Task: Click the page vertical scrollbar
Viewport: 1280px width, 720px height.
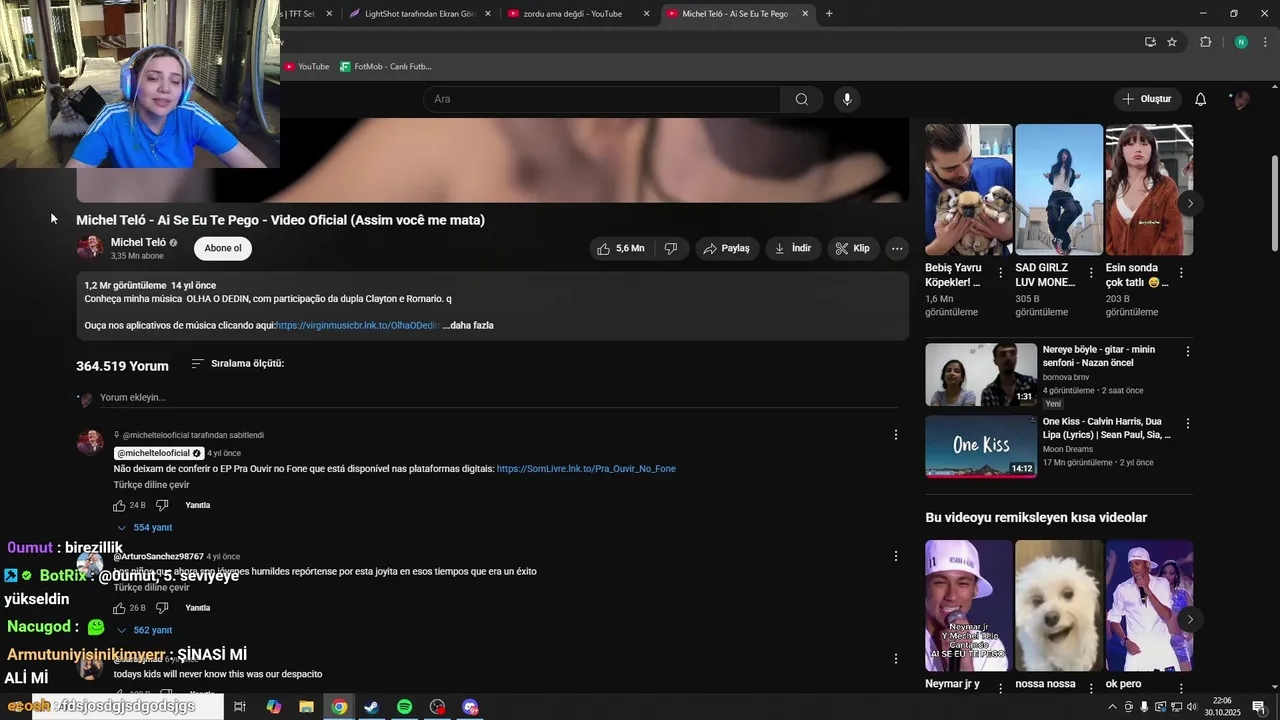Action: click(1274, 204)
